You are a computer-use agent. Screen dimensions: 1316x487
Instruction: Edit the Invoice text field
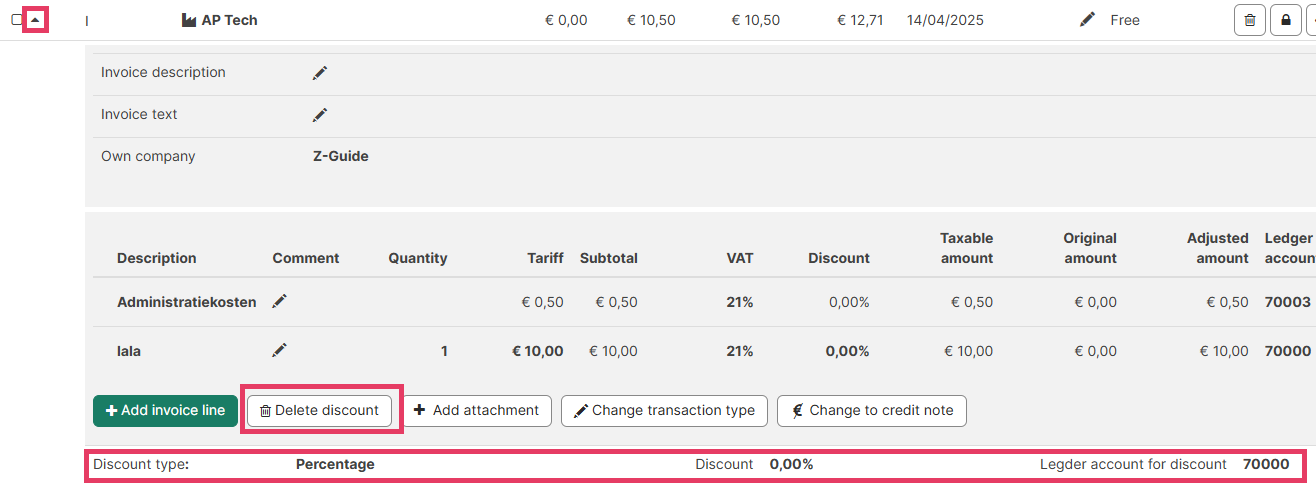coord(320,115)
